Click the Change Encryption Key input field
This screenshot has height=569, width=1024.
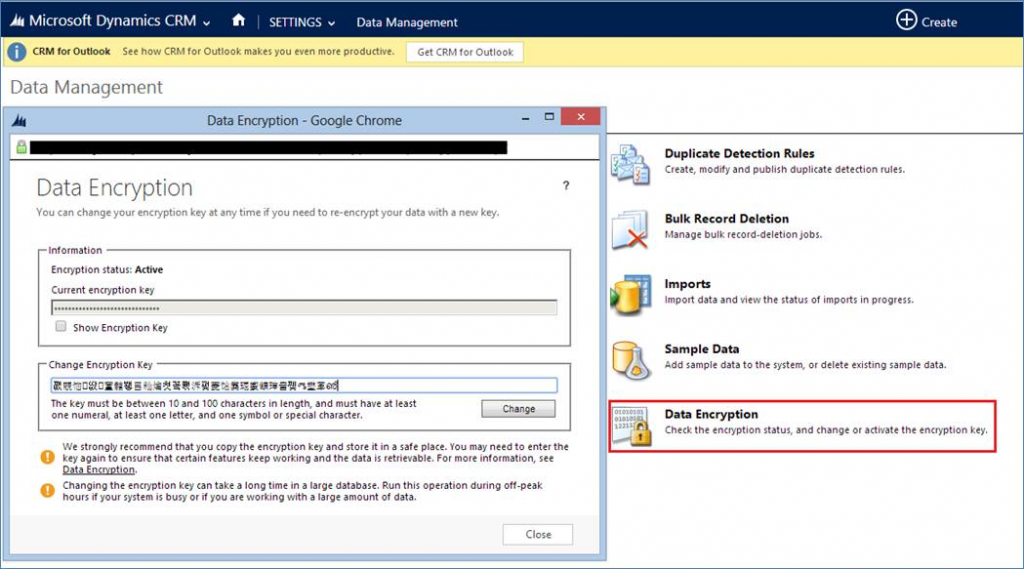(304, 385)
